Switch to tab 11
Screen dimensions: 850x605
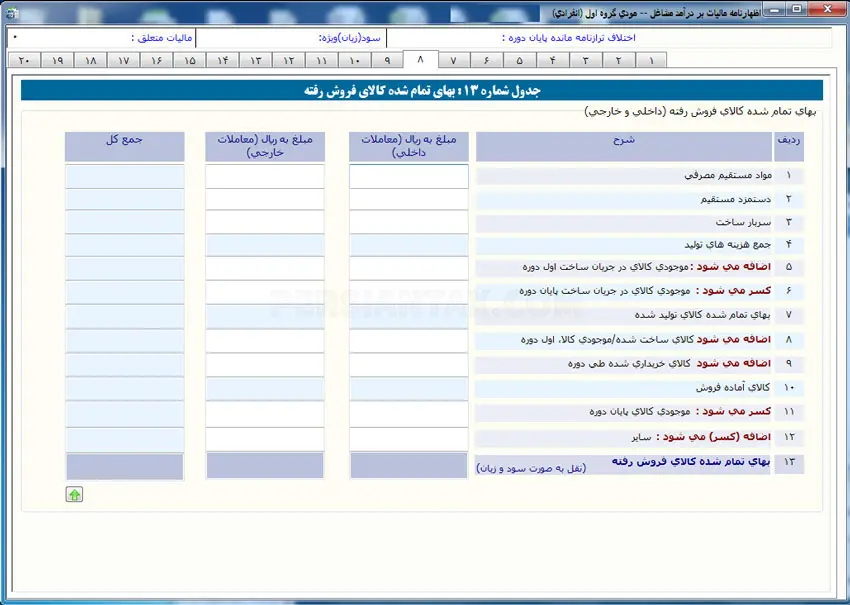click(x=321, y=60)
